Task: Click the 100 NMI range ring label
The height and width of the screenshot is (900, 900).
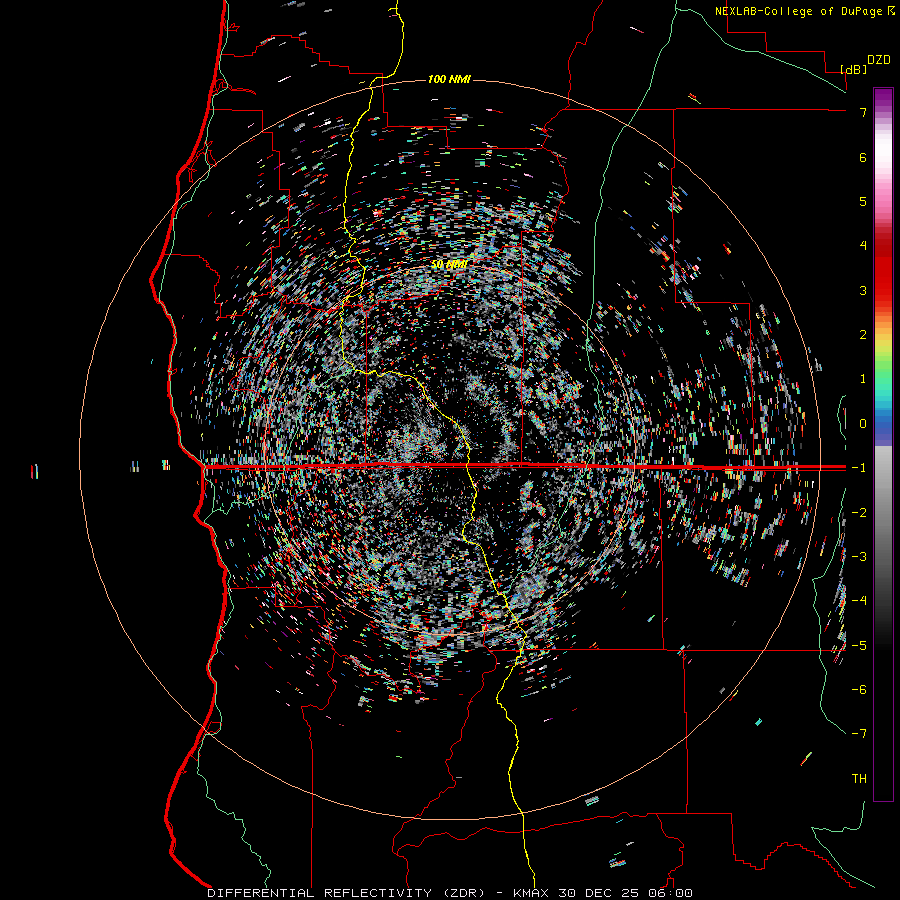Action: pos(449,79)
